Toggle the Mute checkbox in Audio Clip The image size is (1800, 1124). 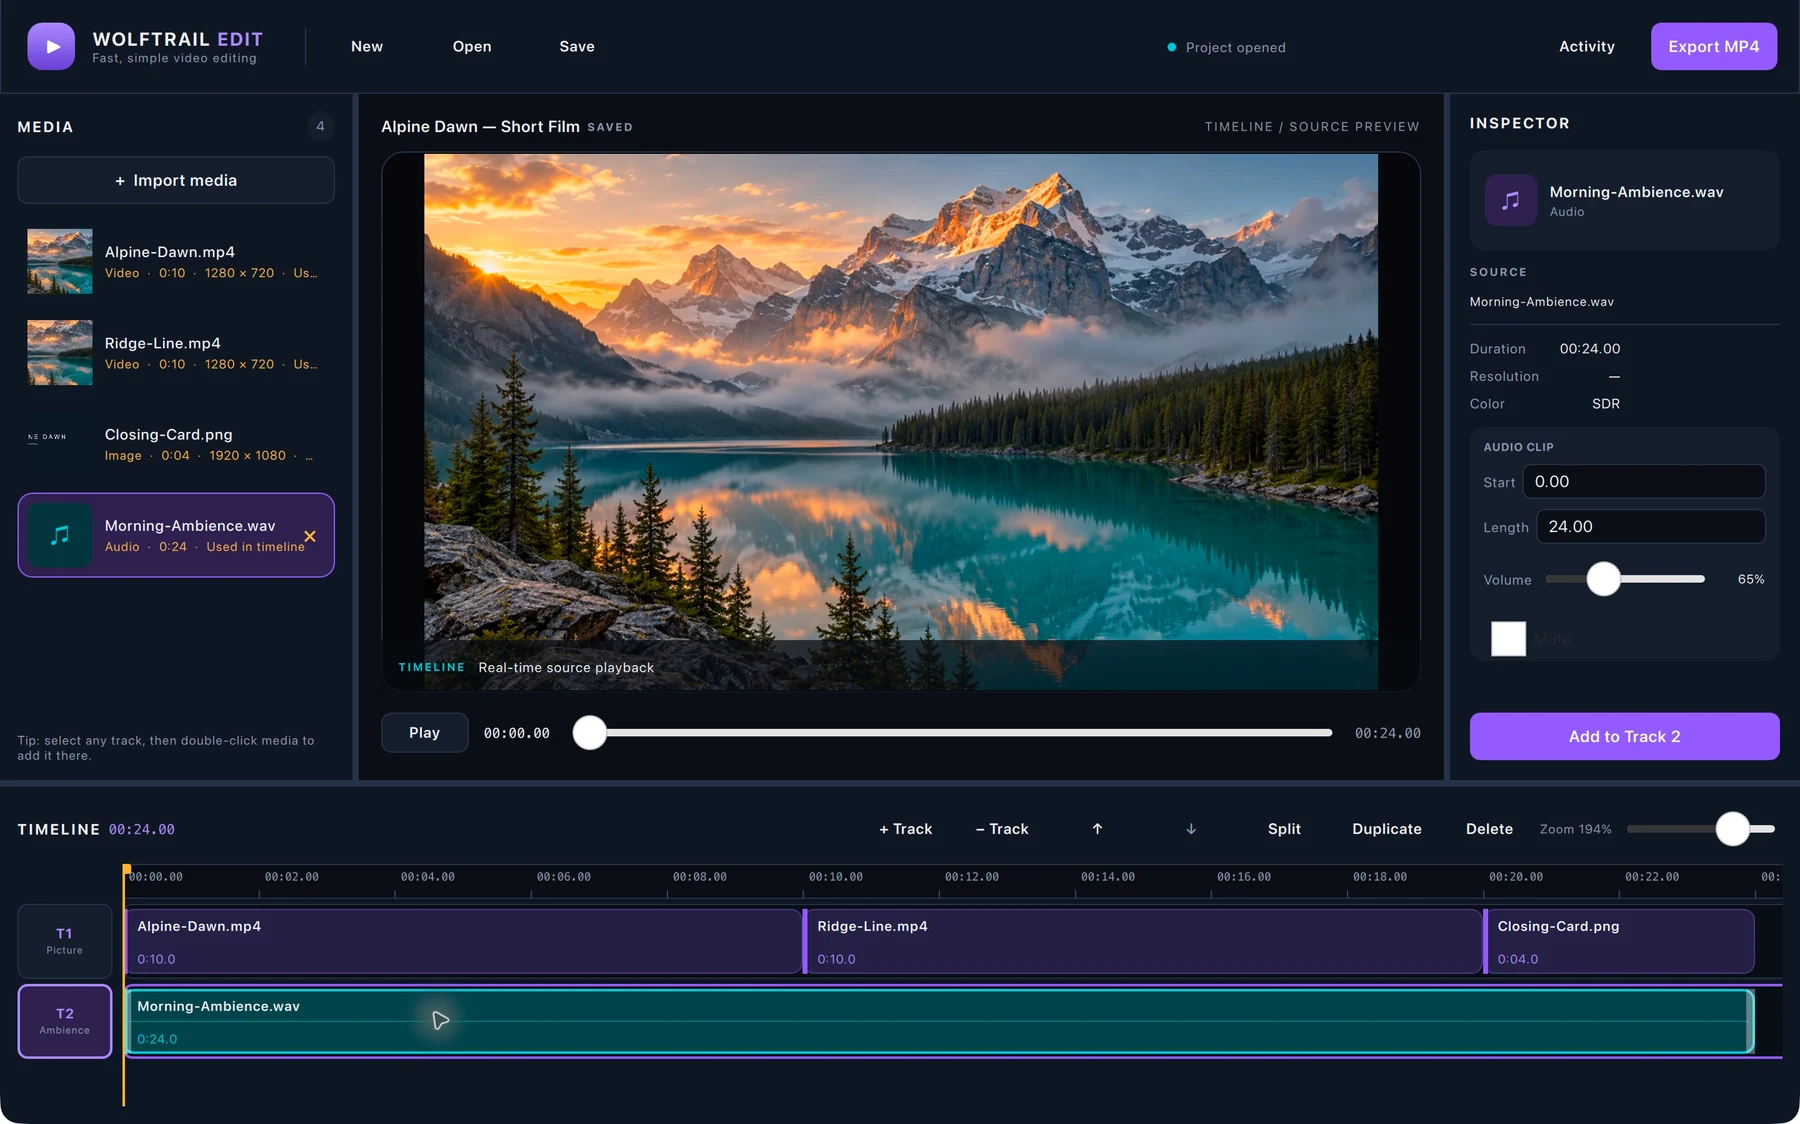[1508, 638]
